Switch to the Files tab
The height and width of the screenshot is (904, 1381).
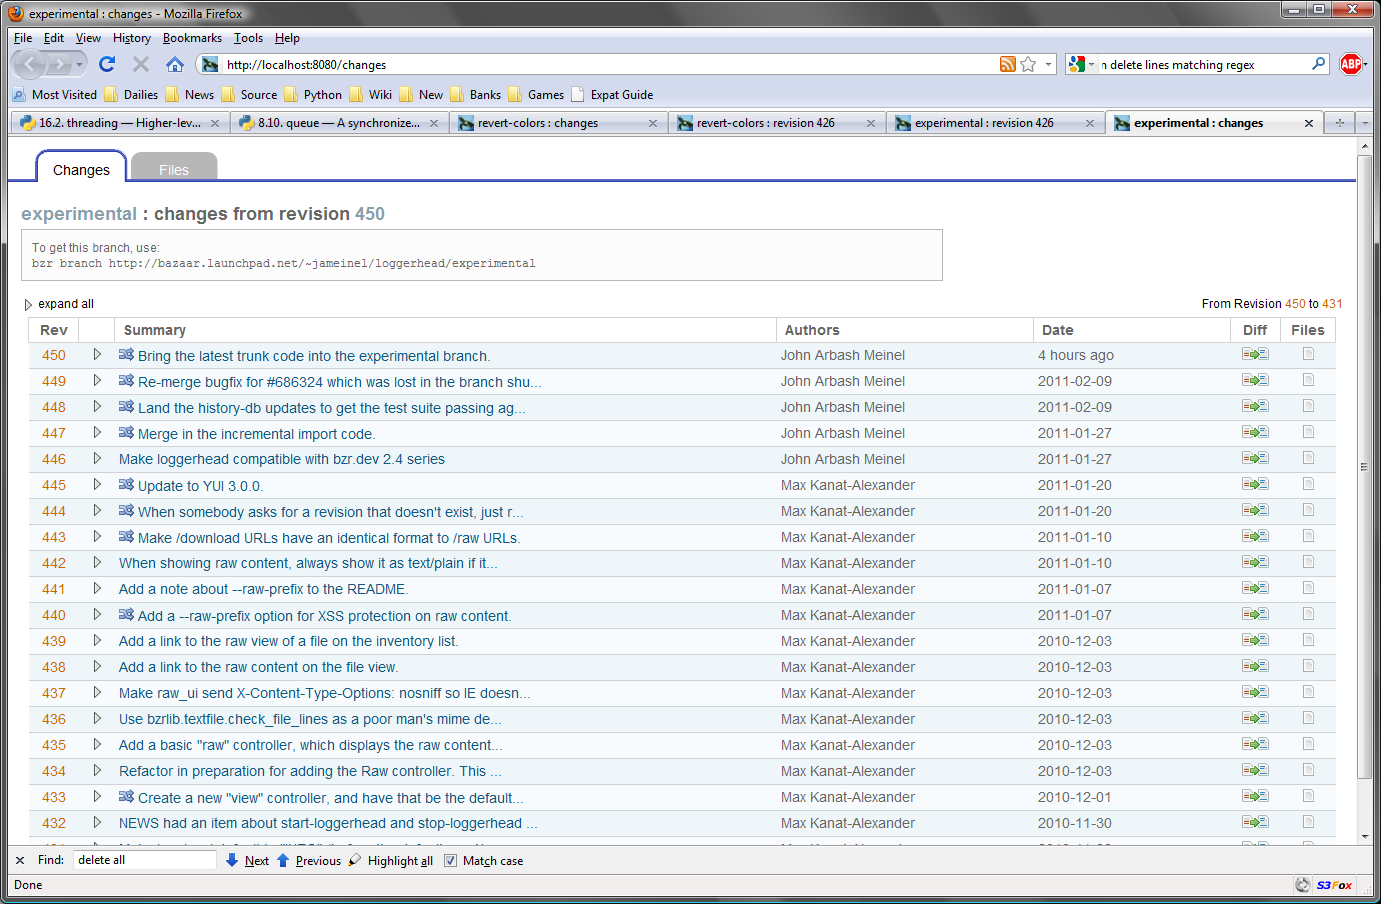coord(173,170)
